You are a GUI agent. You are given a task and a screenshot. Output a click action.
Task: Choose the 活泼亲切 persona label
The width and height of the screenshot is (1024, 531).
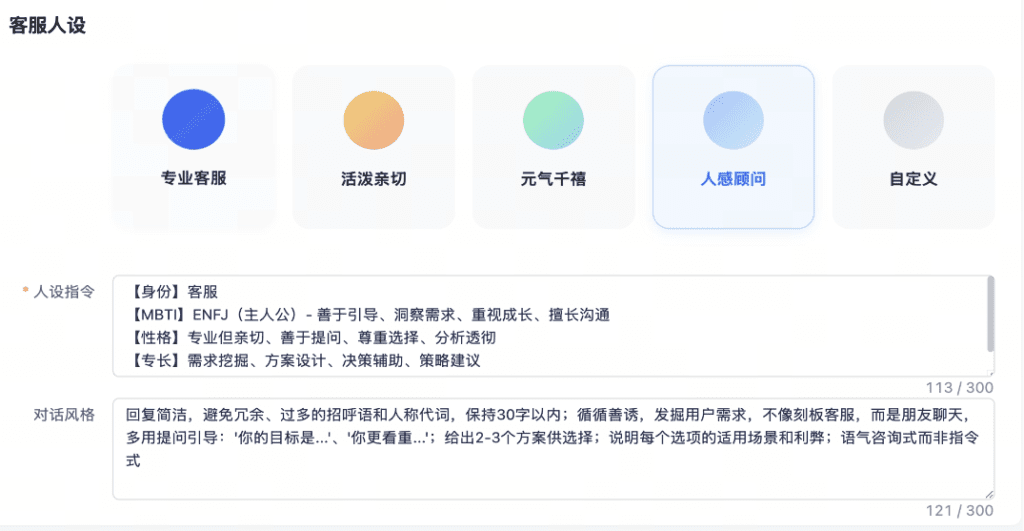click(373, 180)
